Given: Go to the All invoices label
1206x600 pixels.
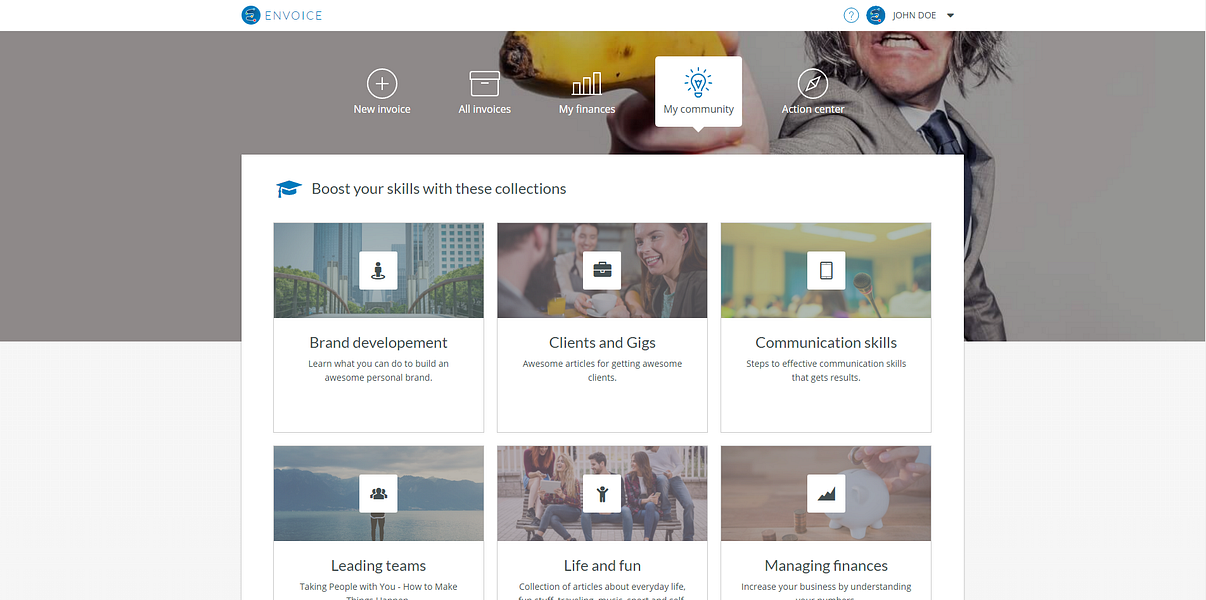Looking at the screenshot, I should tap(485, 109).
